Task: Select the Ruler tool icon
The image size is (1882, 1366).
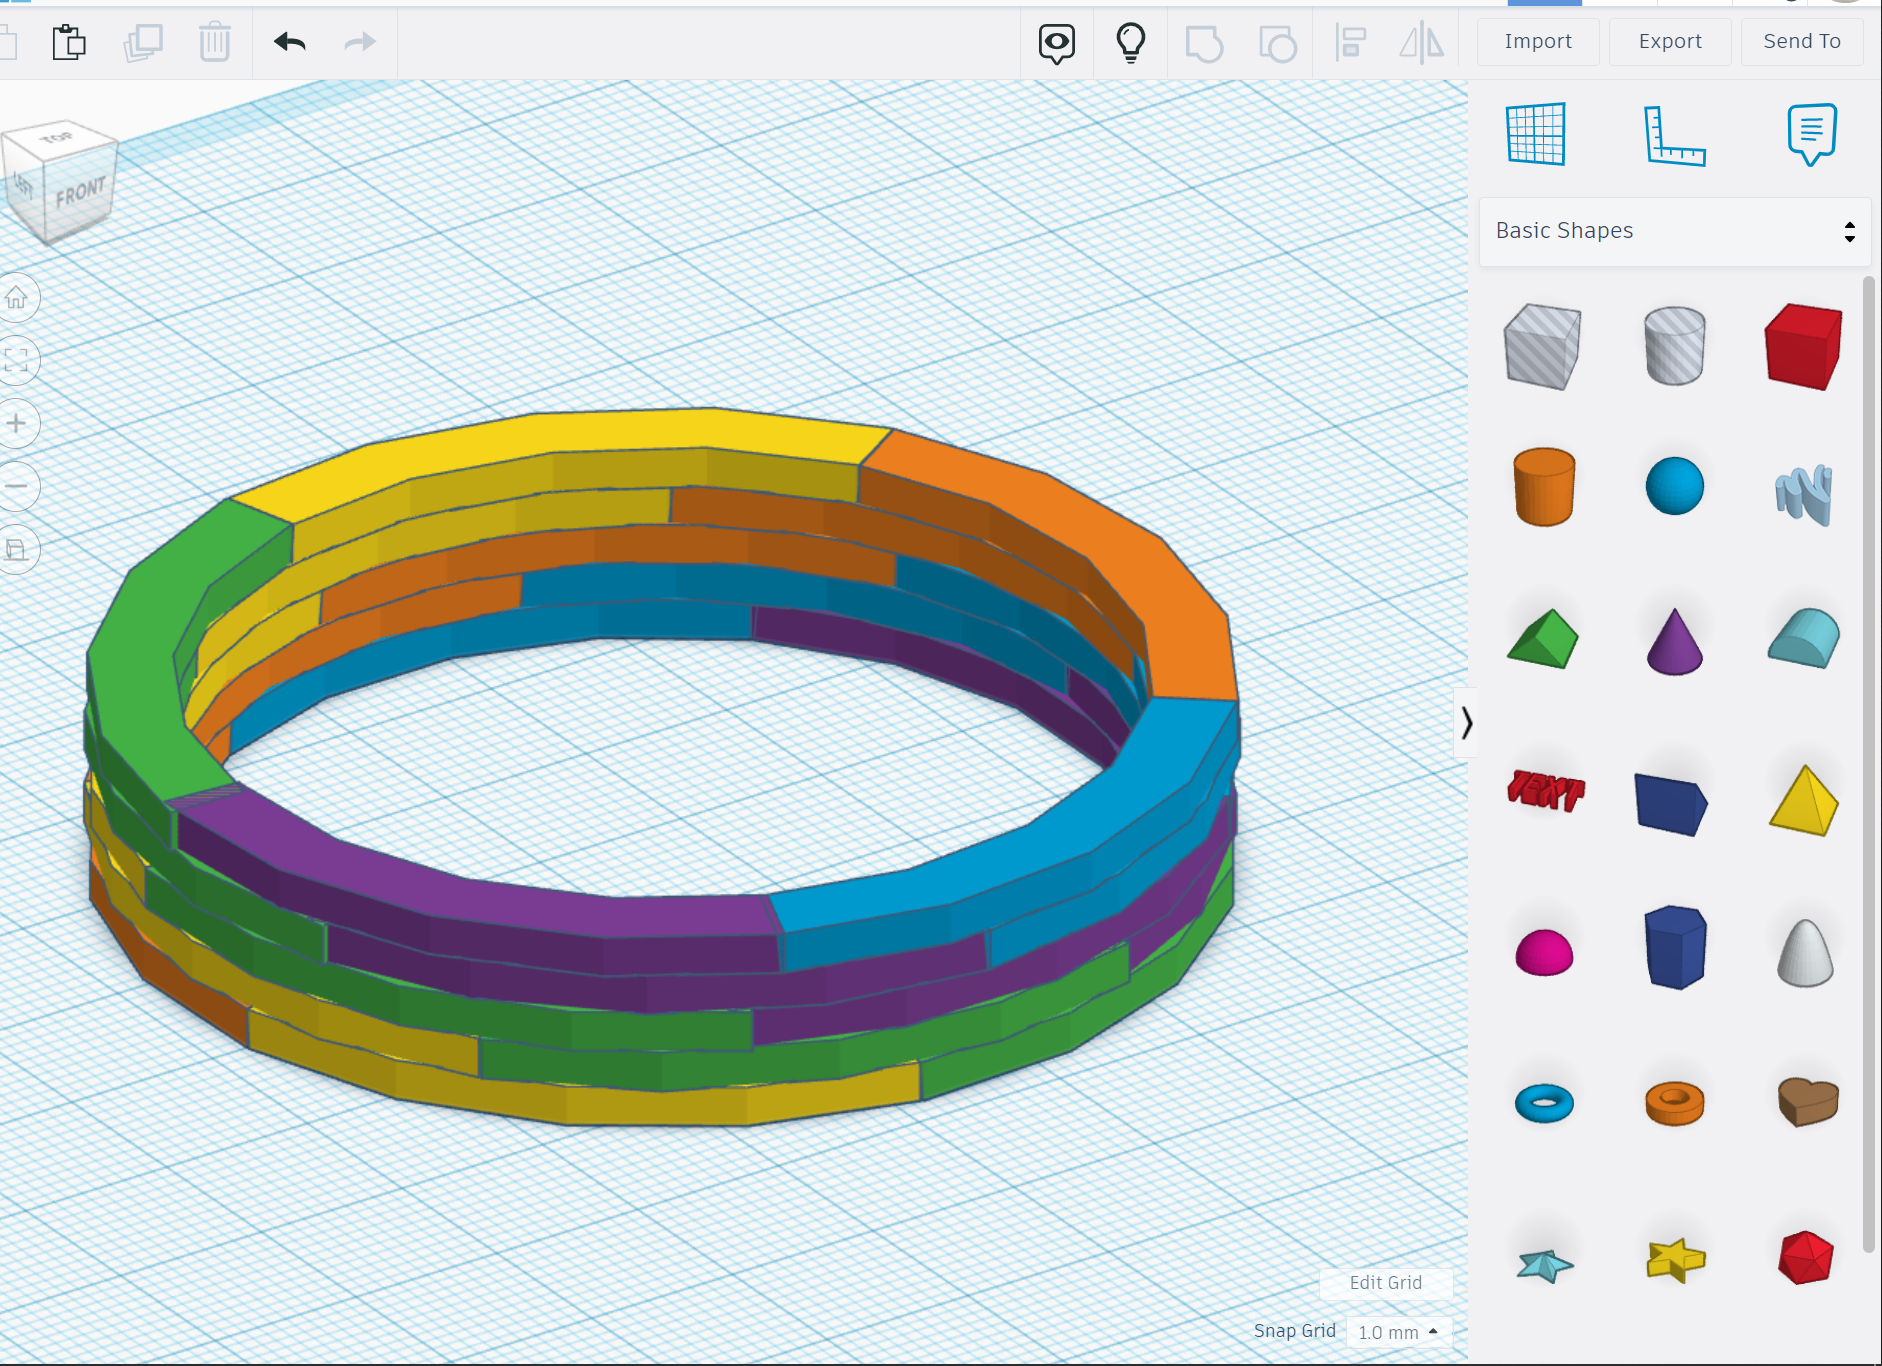Action: pyautogui.click(x=1675, y=136)
